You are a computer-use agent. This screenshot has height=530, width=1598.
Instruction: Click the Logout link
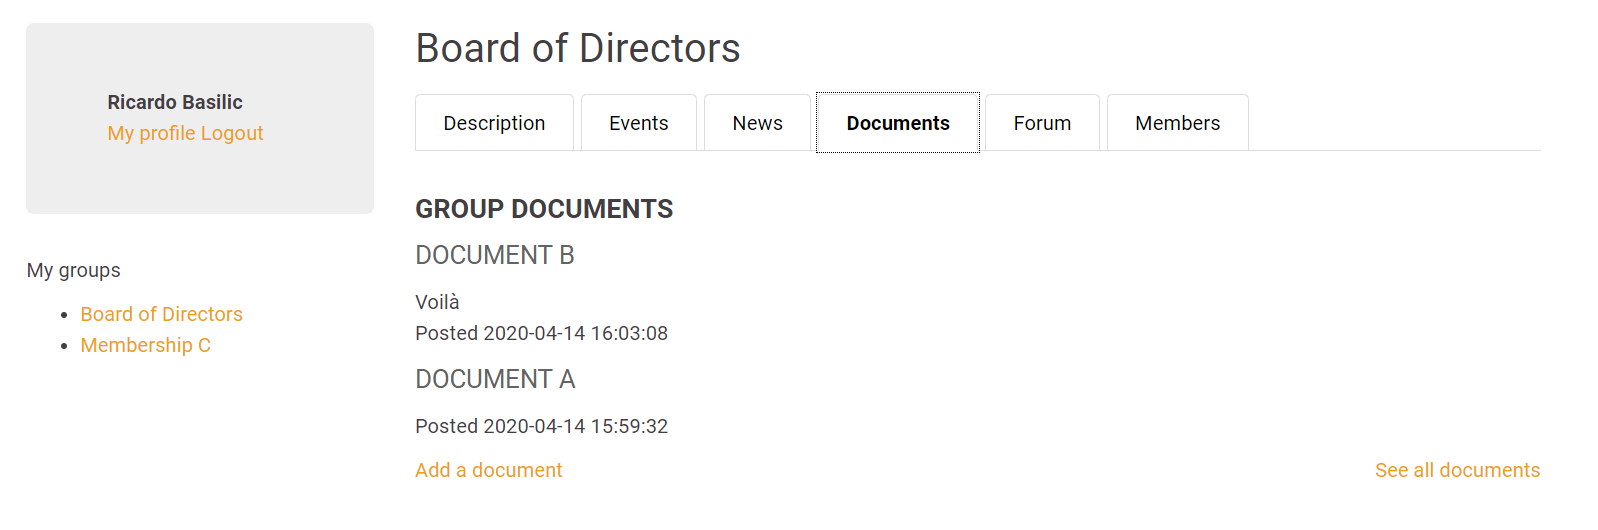click(232, 133)
